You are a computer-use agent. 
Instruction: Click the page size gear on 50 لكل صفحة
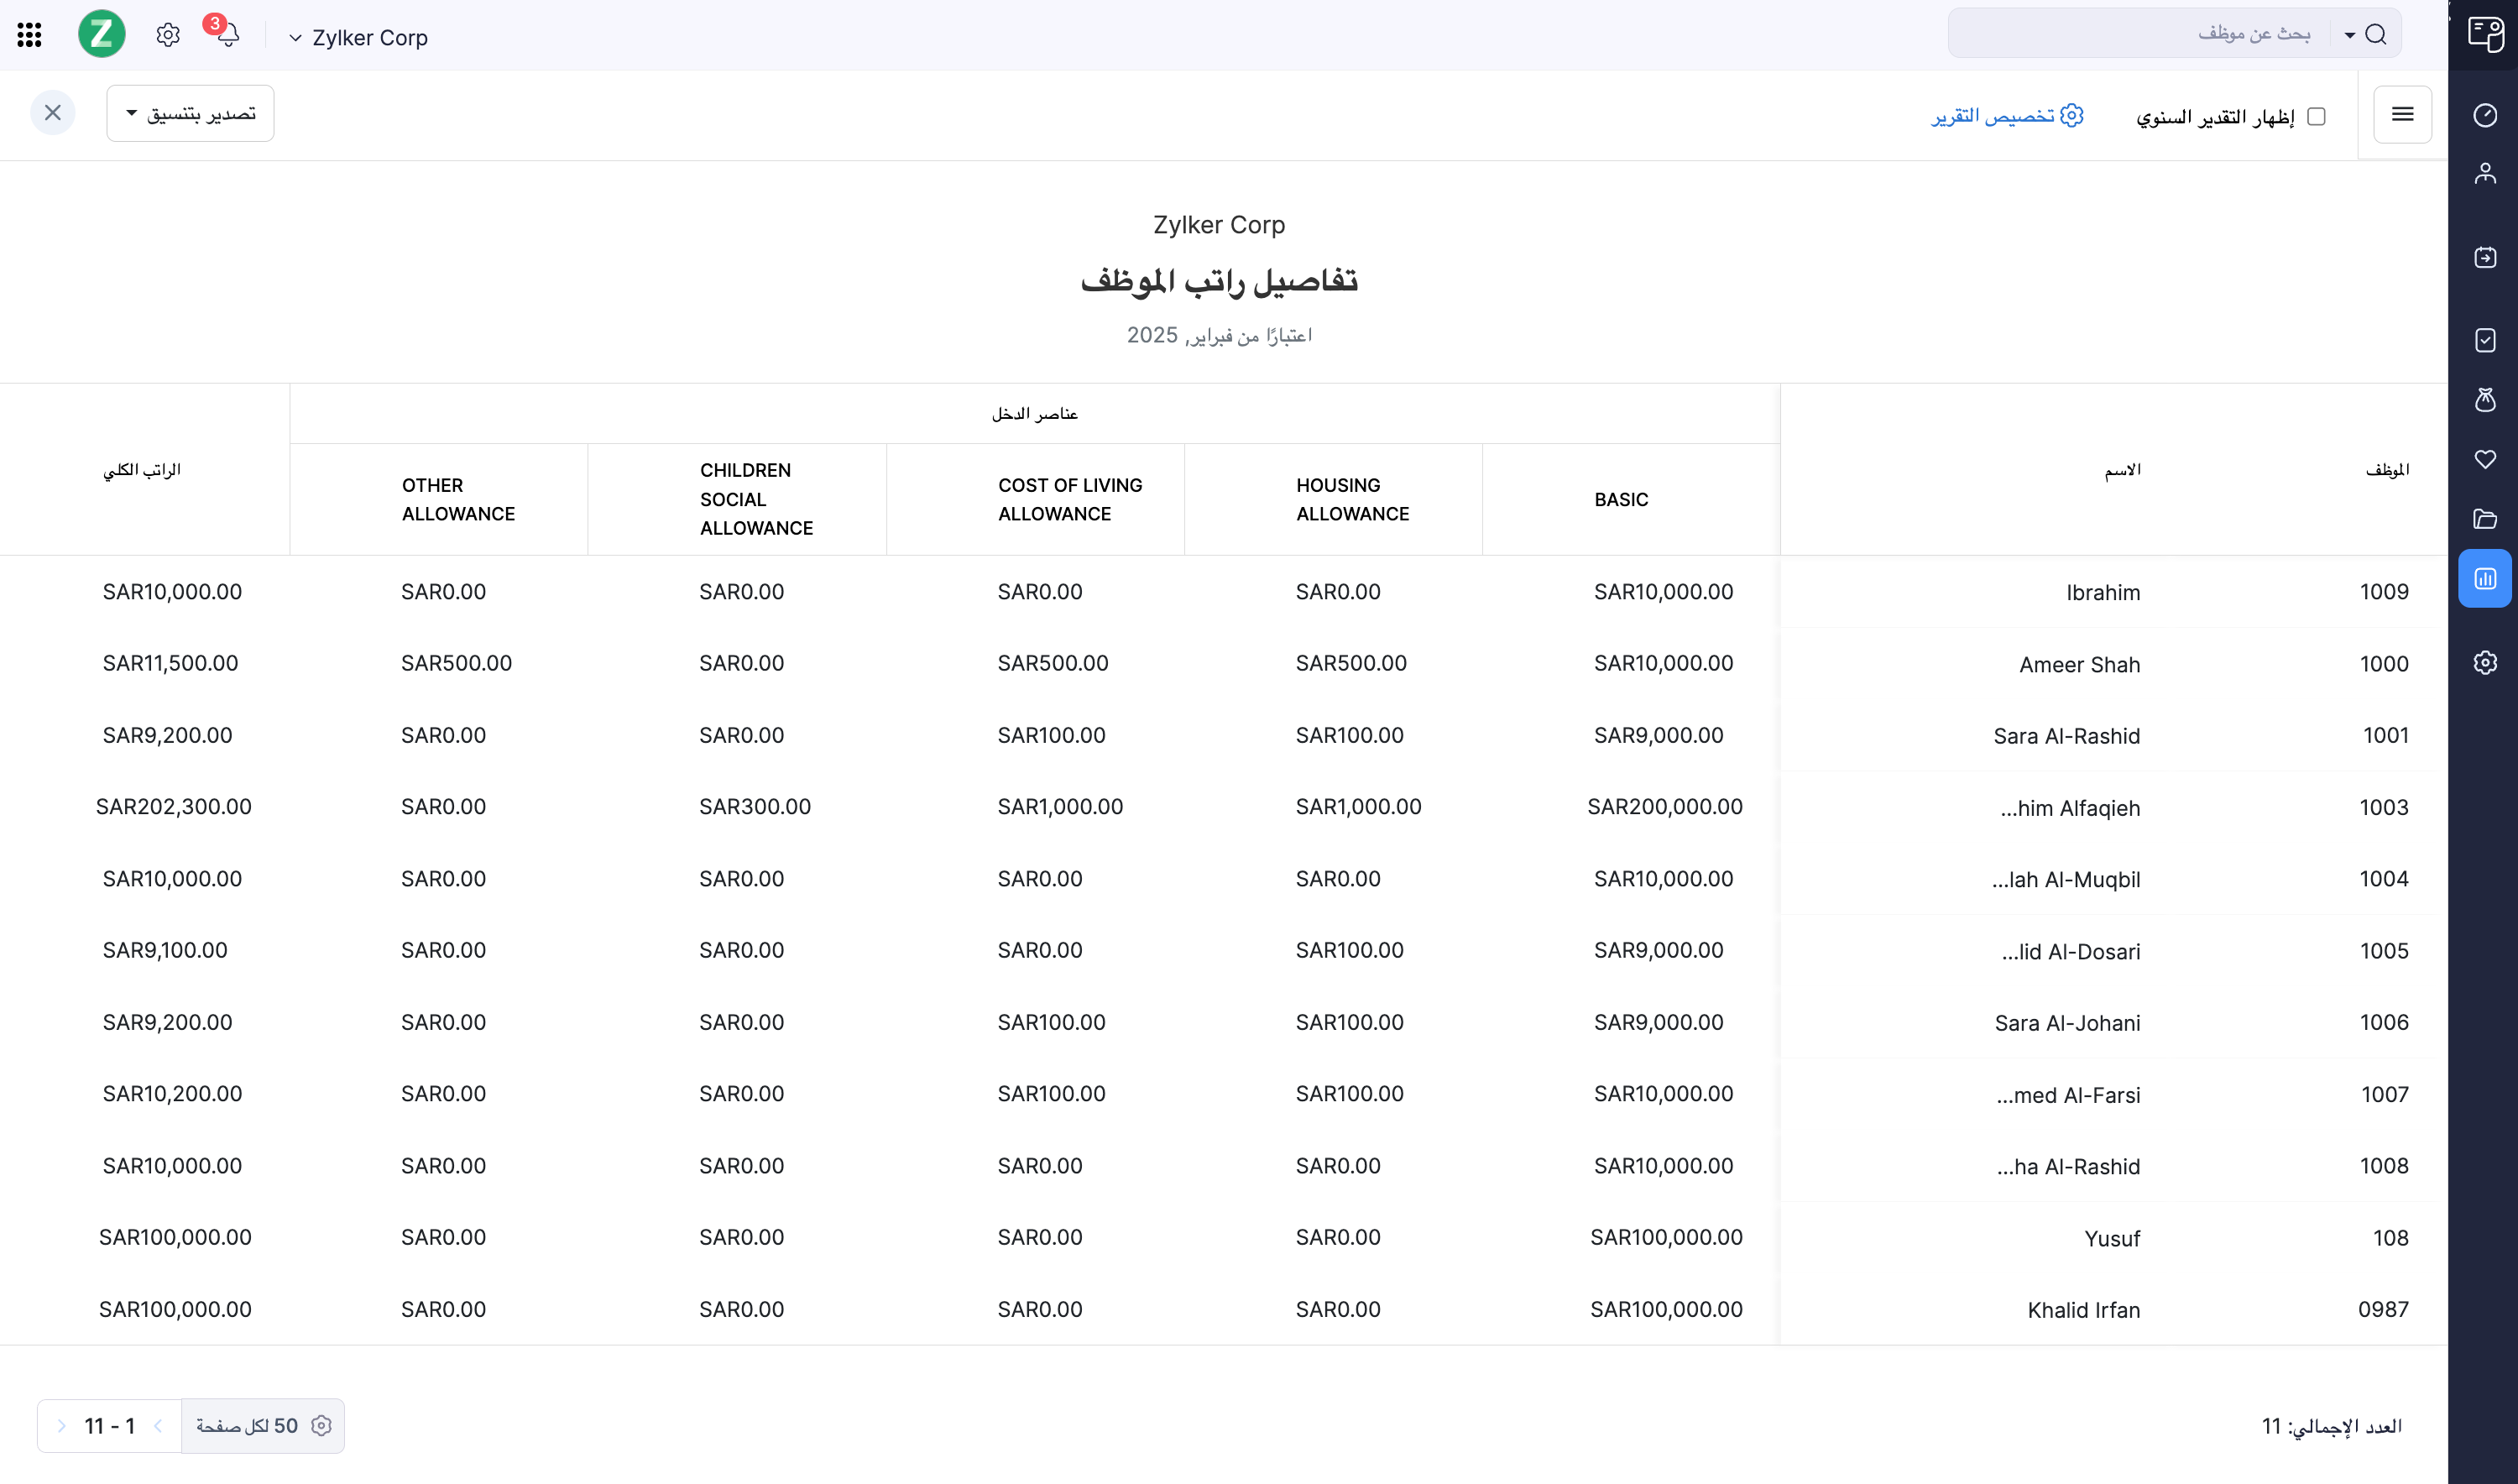coord(321,1425)
